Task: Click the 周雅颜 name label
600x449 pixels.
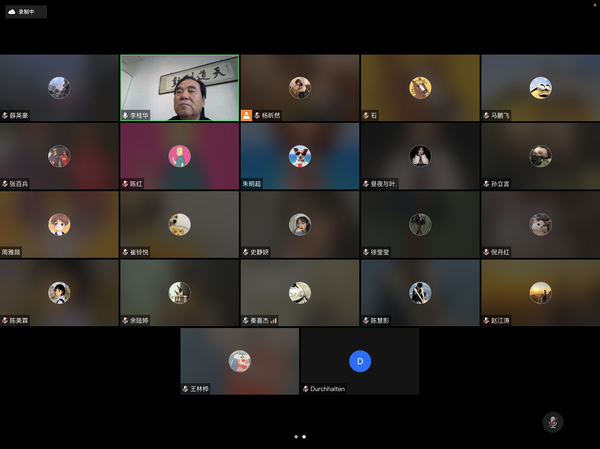Action: pos(12,252)
